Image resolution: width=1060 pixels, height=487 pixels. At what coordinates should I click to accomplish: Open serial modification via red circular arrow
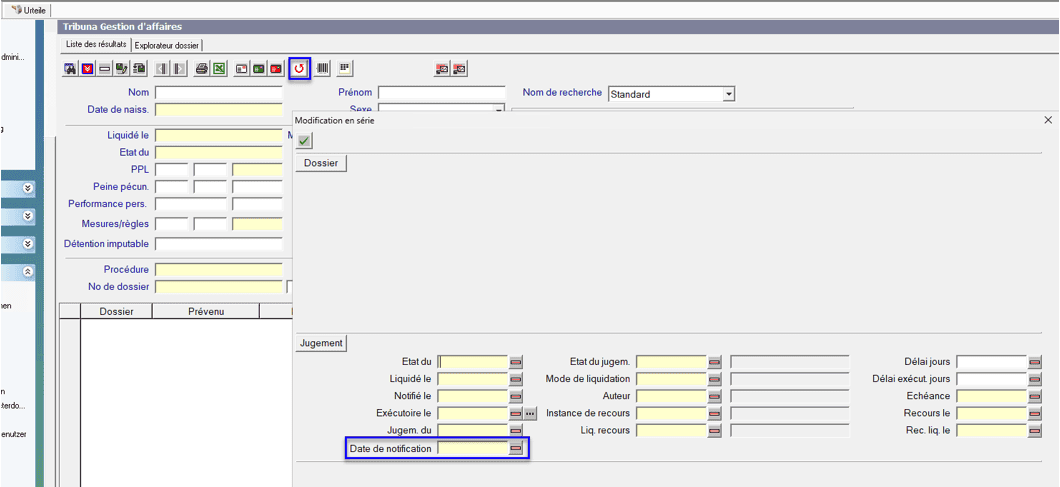pos(299,68)
